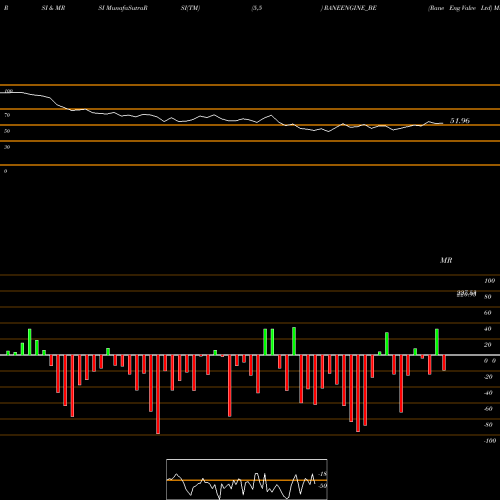Click the overlapping price label near 80

click(x=466, y=294)
